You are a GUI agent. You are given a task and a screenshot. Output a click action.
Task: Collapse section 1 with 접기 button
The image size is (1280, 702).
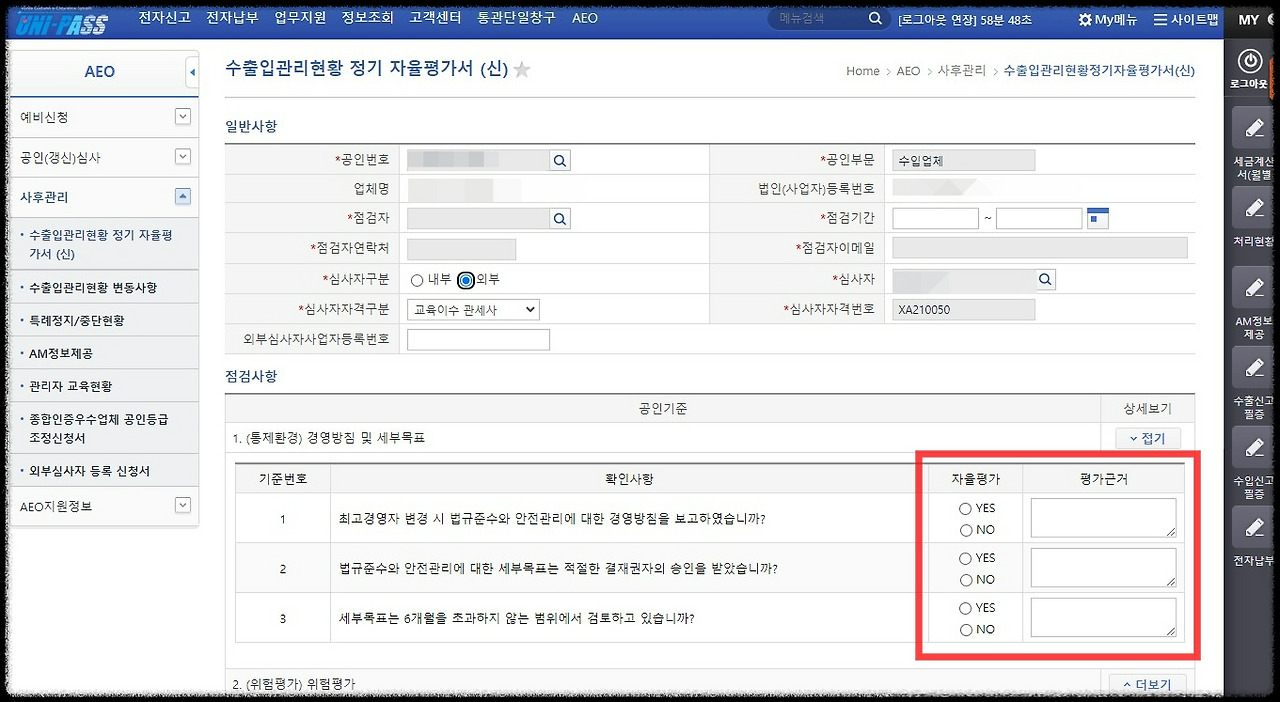(1148, 438)
